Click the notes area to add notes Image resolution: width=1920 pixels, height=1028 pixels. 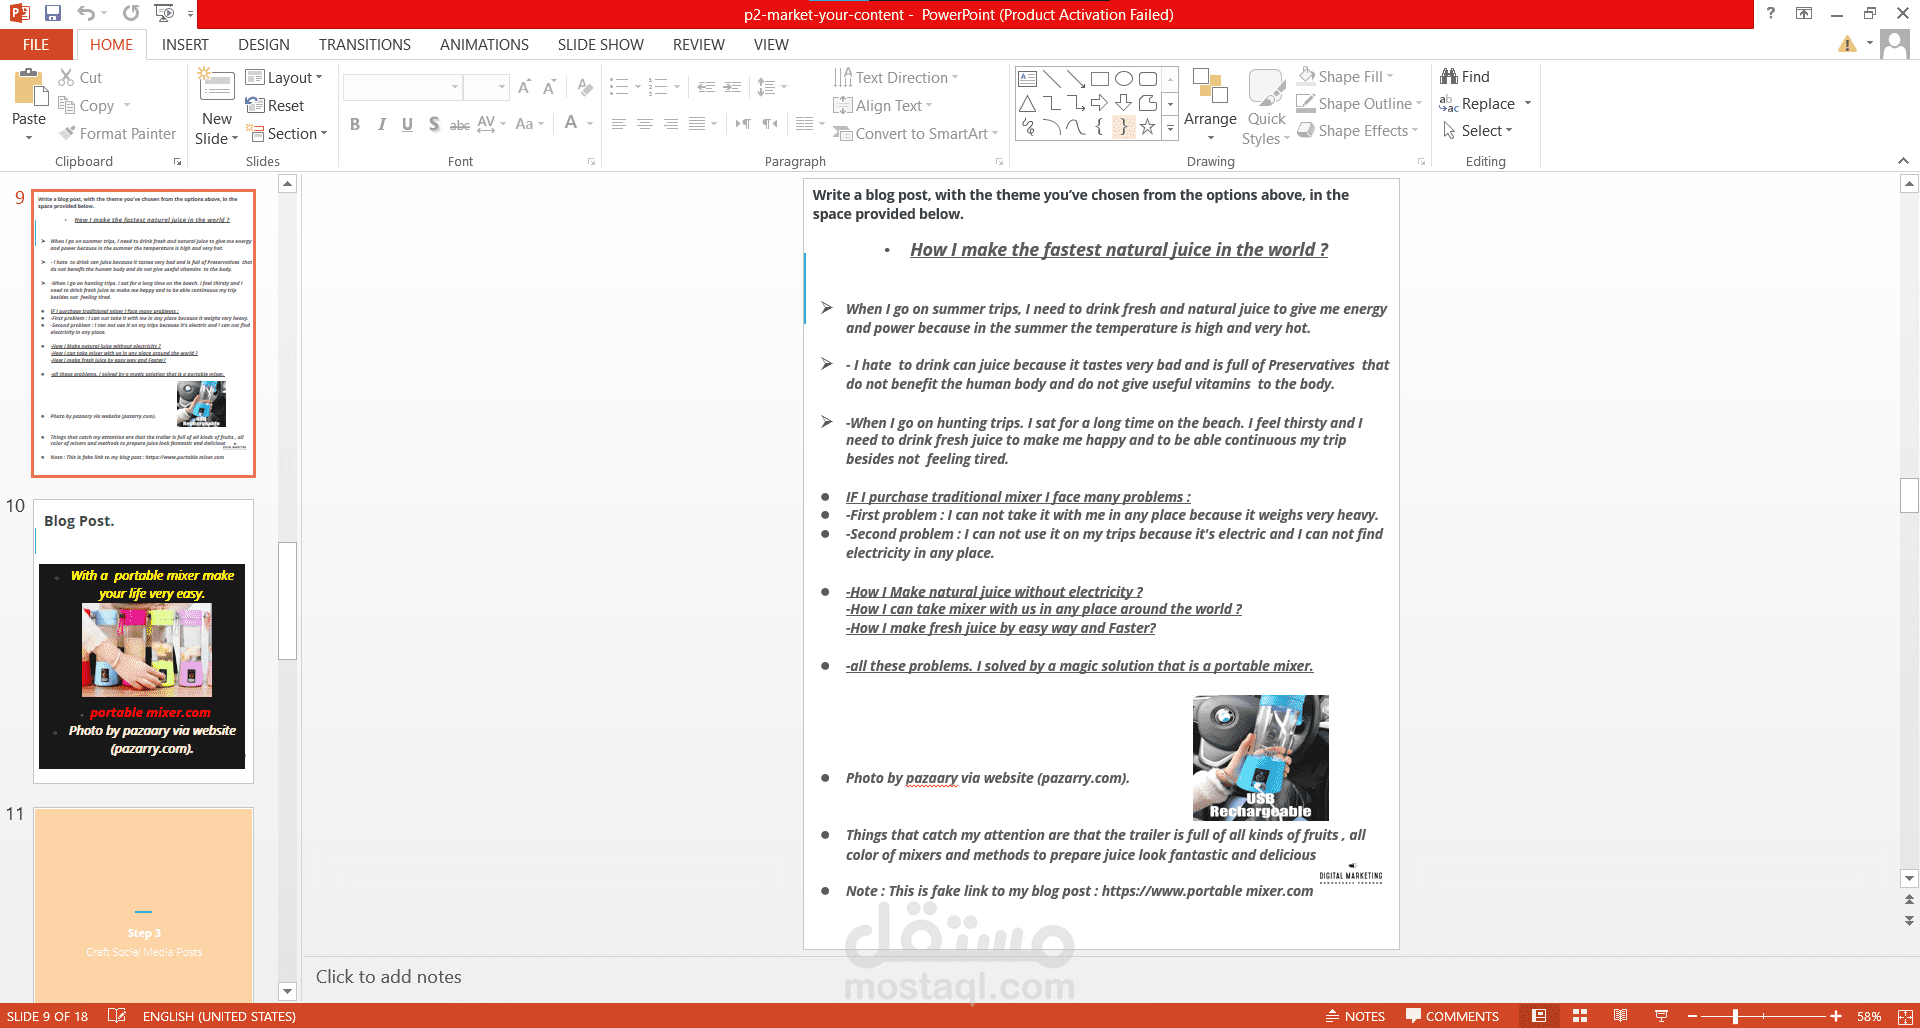coord(1100,977)
